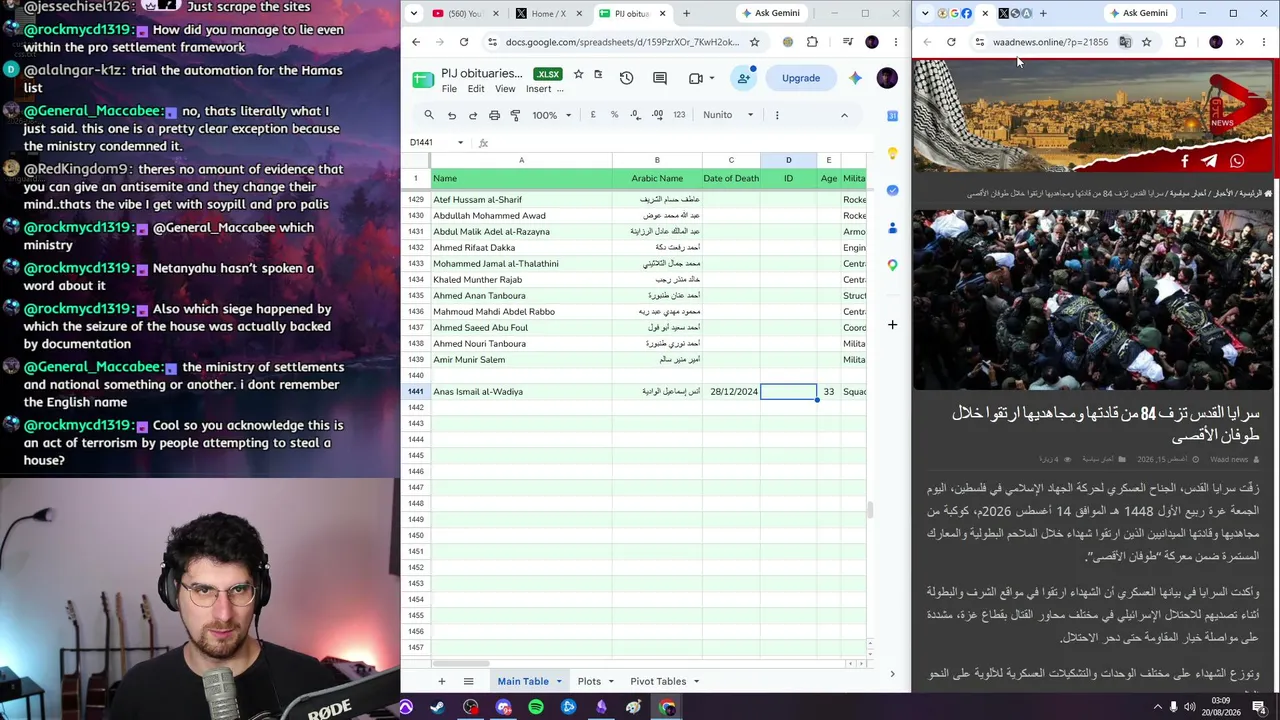Open the Google account avatar in Sheets
Viewport: 1280px width, 720px height.
click(887, 78)
